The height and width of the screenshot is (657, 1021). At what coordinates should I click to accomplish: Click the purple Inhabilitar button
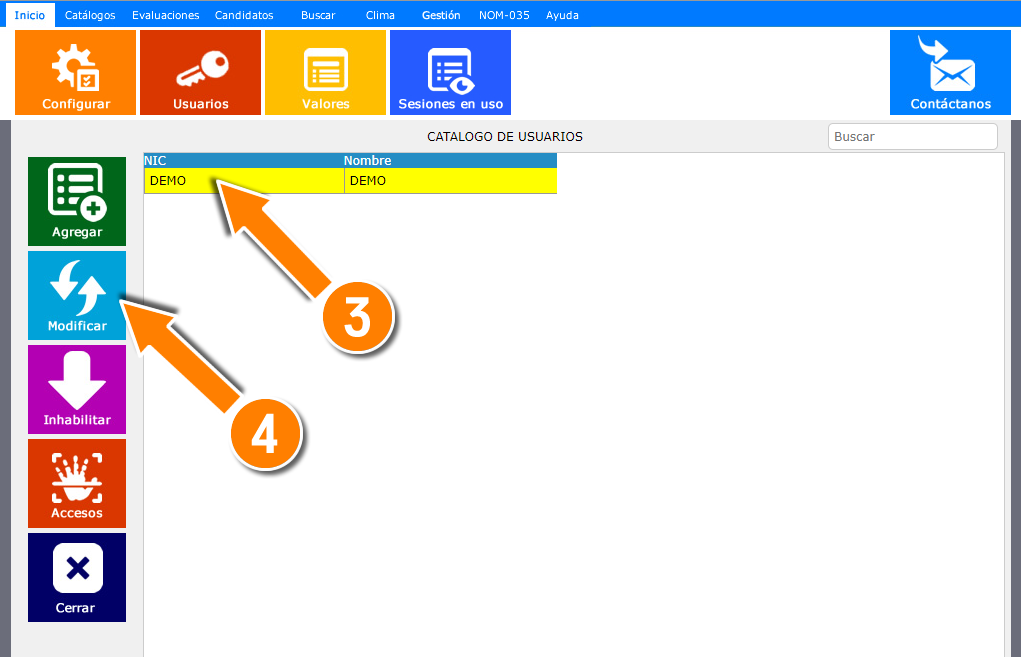click(77, 389)
